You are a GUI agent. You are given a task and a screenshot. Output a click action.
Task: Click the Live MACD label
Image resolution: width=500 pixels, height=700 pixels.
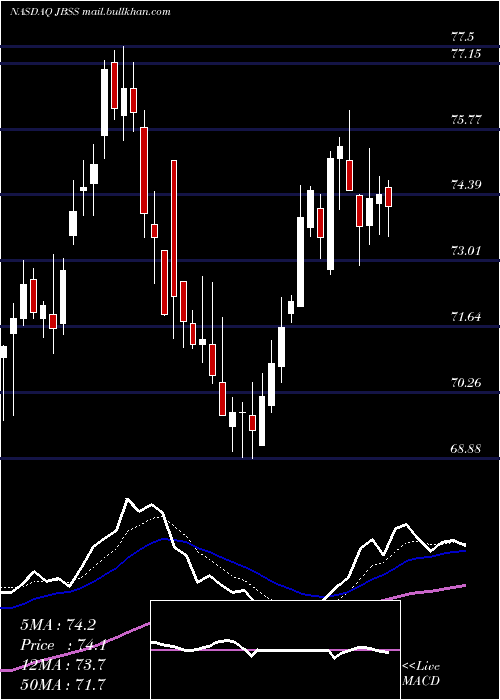click(421, 673)
